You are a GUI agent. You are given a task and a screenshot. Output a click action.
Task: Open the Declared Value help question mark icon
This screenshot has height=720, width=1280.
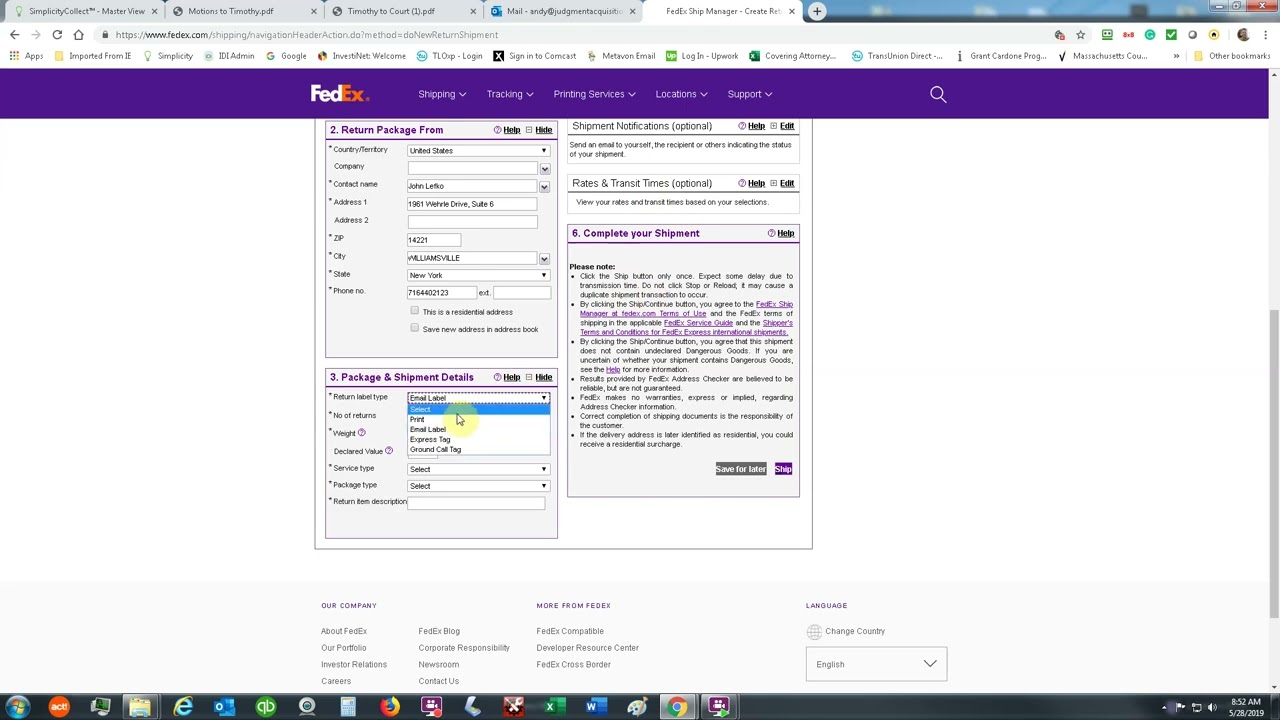[388, 451]
